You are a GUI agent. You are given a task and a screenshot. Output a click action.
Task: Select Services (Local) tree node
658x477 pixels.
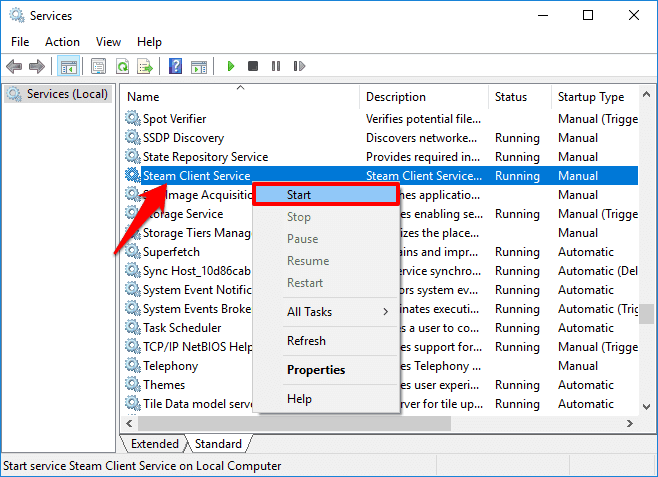click(58, 94)
